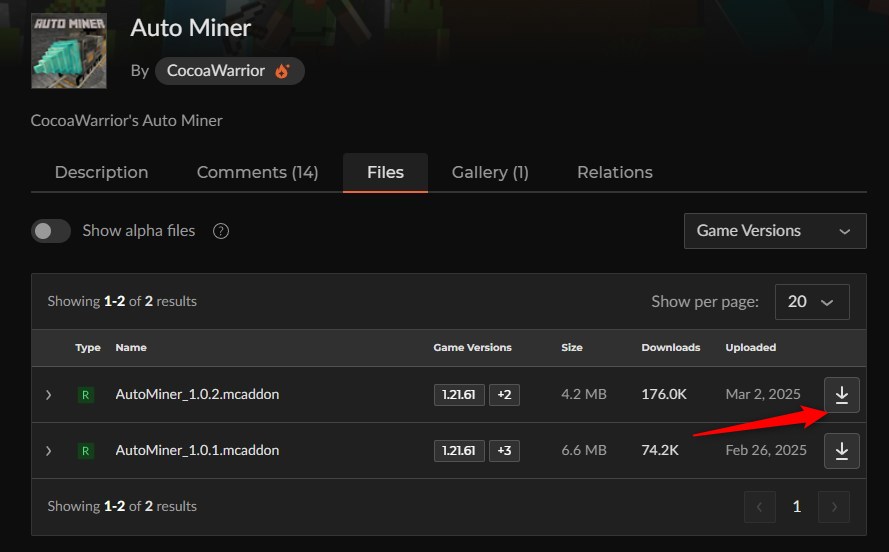The height and width of the screenshot is (552, 889).
Task: Open the Comments (14) tab
Action: click(257, 172)
